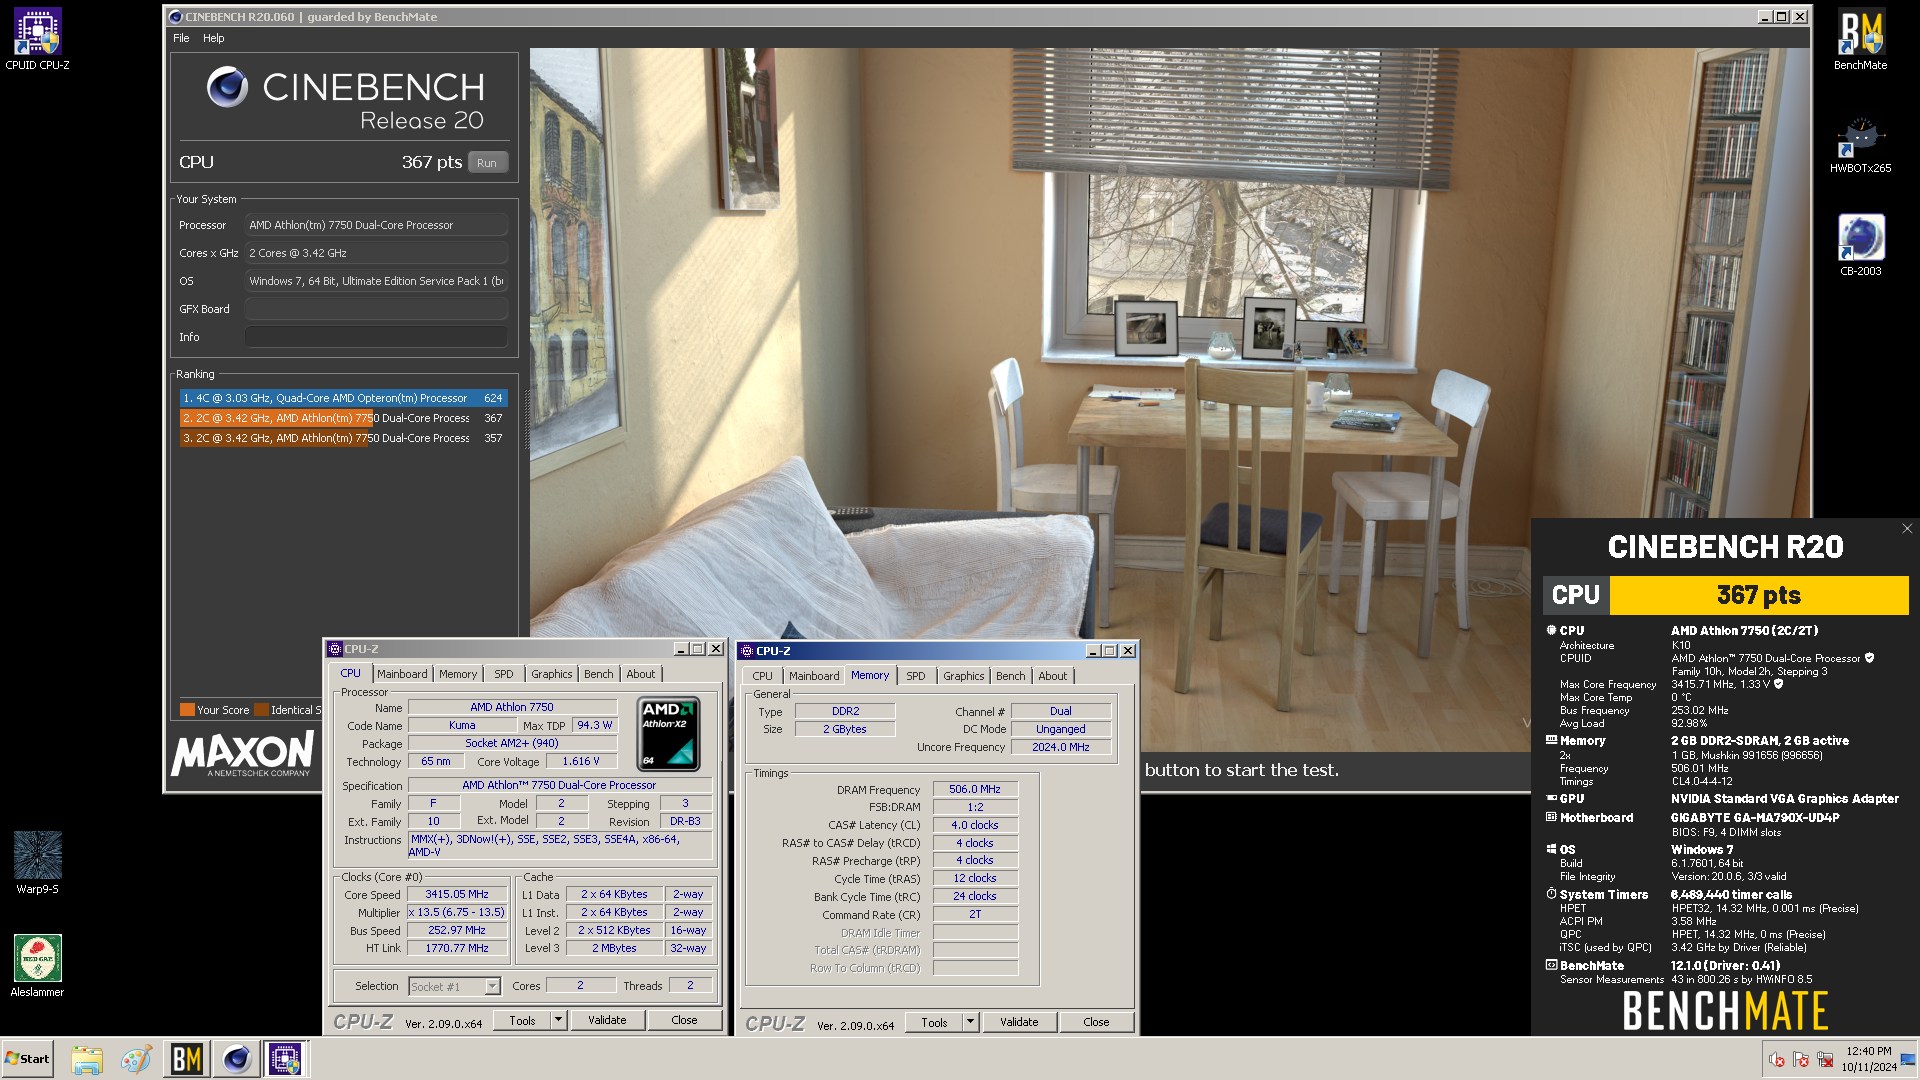Expand Tools dropdown arrow in the CPU-Z window showing the CPU tab

point(559,1020)
